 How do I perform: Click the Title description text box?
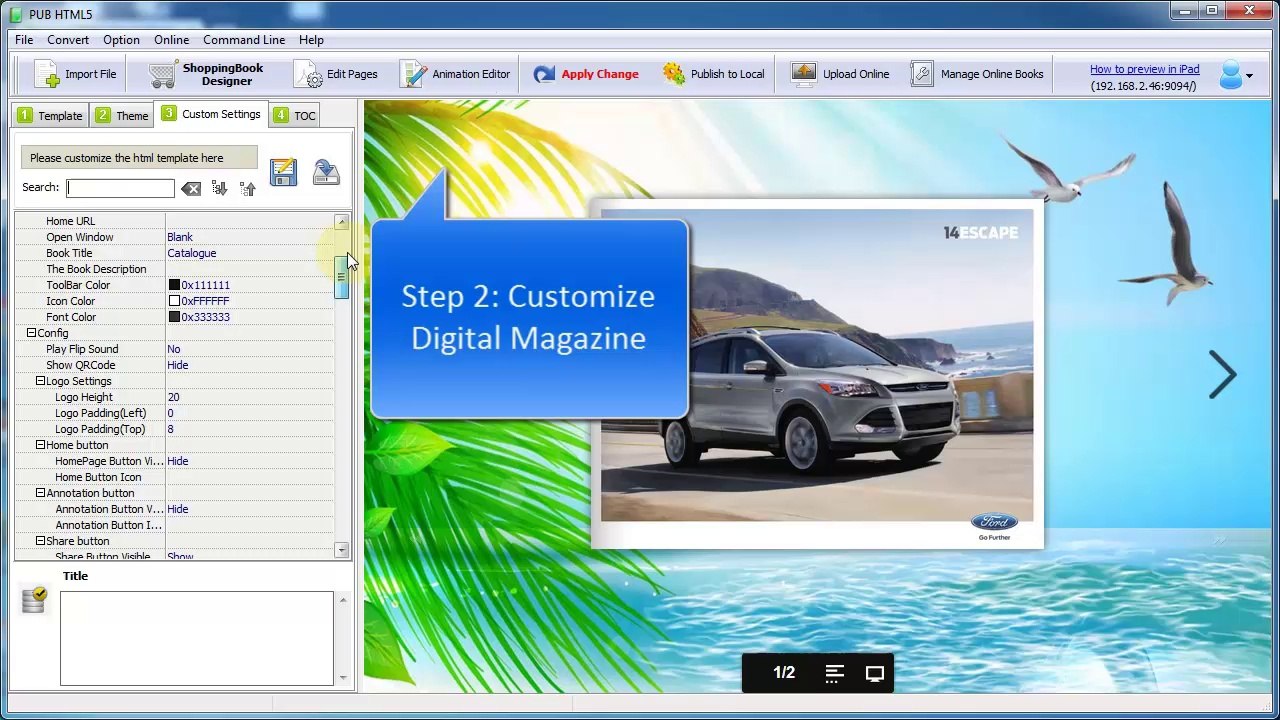[196, 638]
